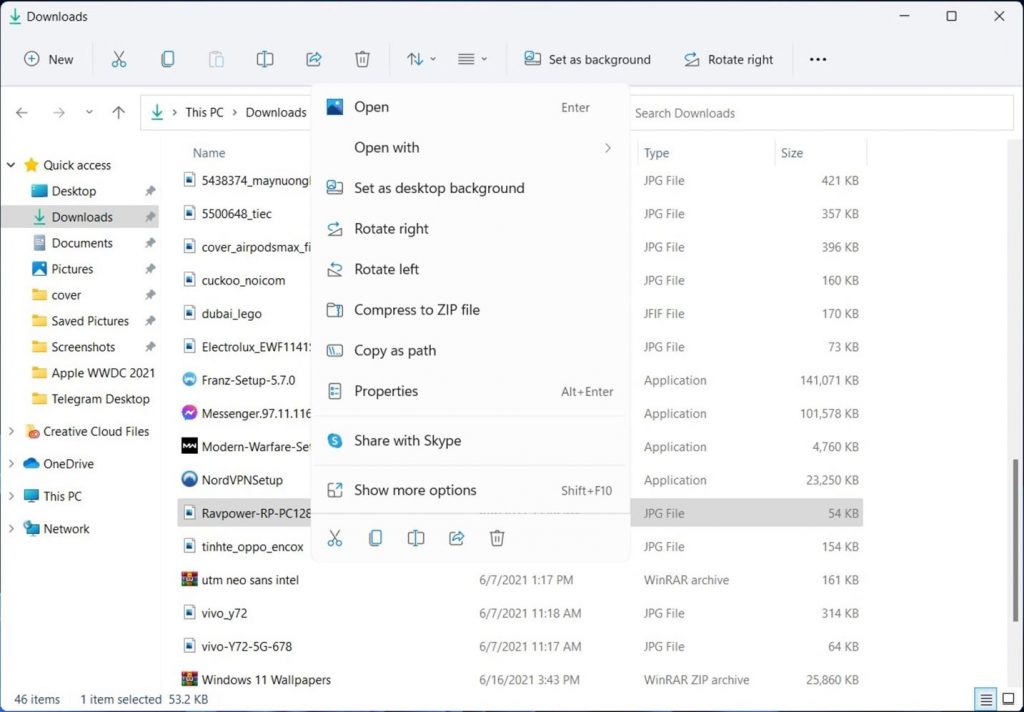Expand This PC in the sidebar

(x=10, y=496)
